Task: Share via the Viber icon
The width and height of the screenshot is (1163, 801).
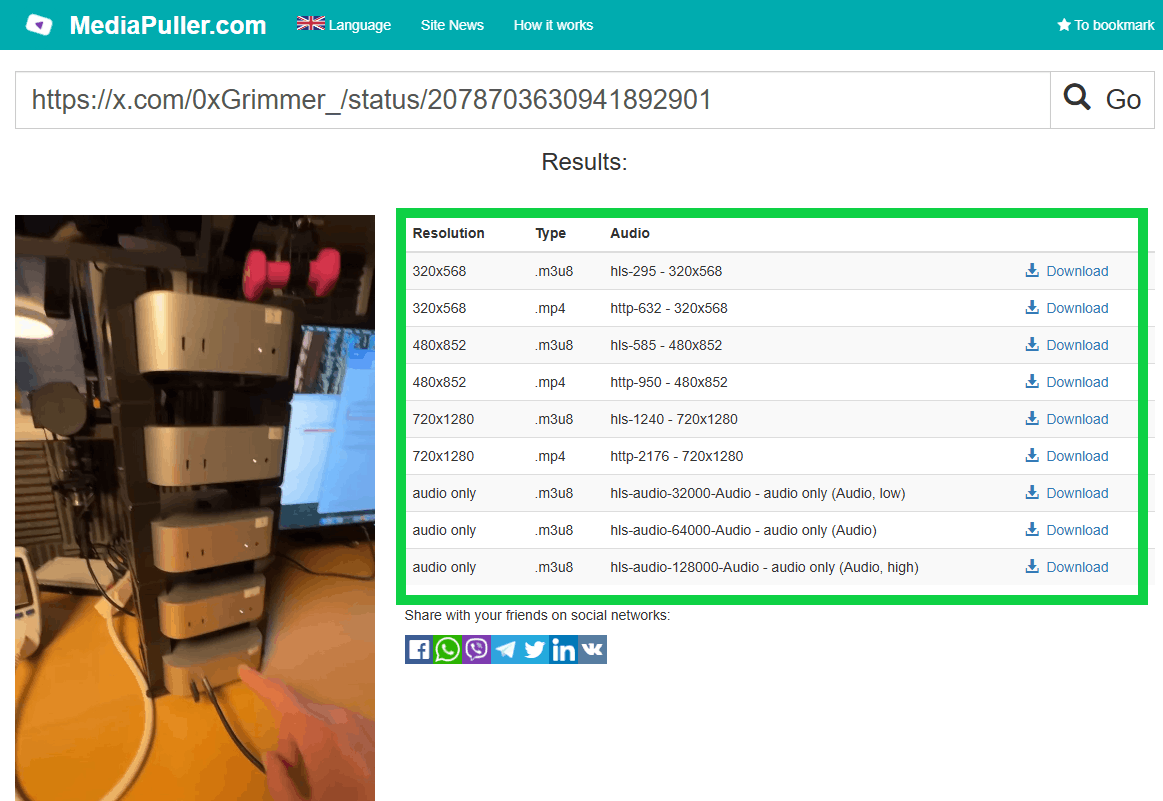Action: [477, 650]
